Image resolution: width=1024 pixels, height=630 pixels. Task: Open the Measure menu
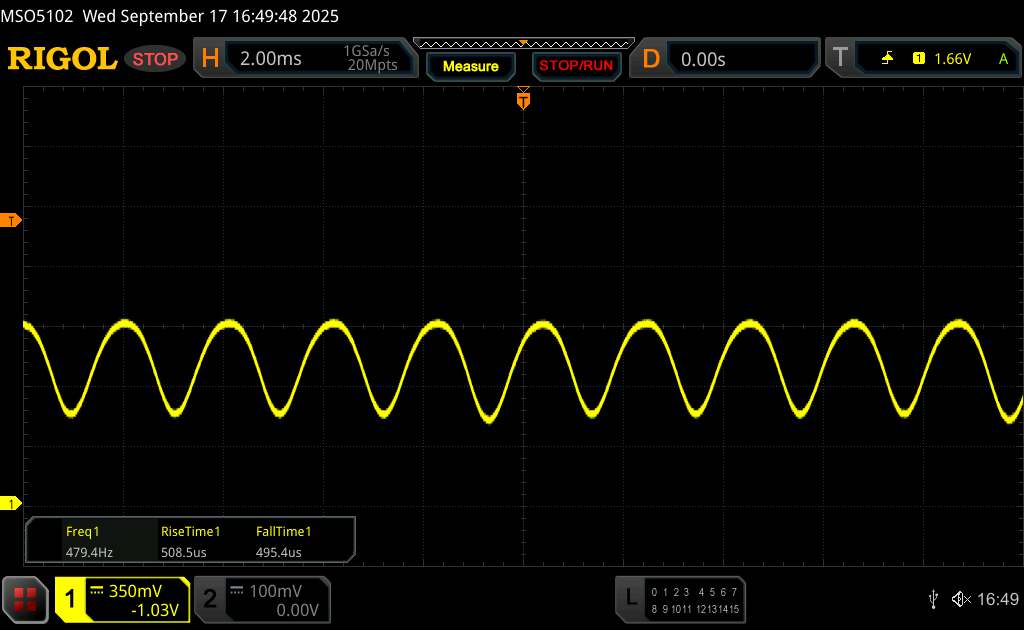pos(470,66)
